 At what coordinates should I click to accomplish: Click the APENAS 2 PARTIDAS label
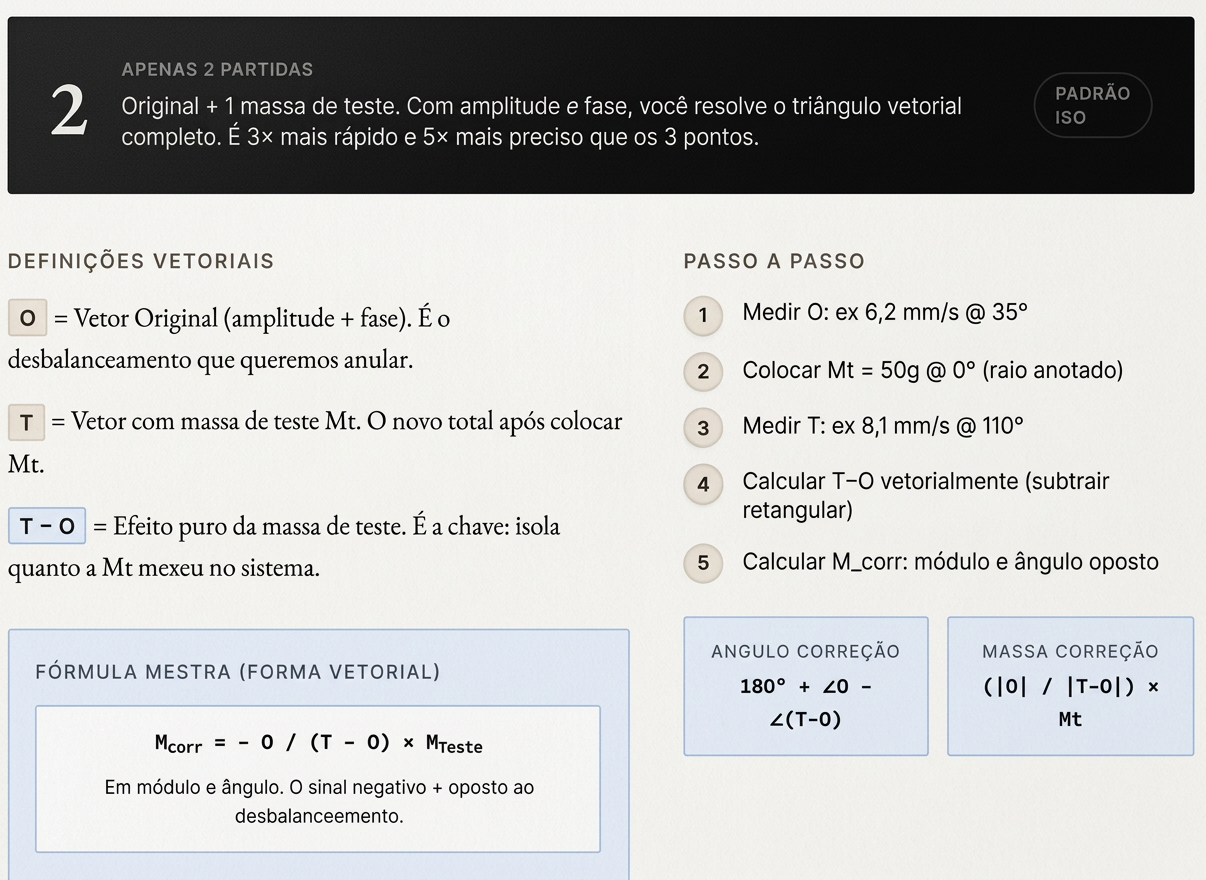tap(217, 70)
